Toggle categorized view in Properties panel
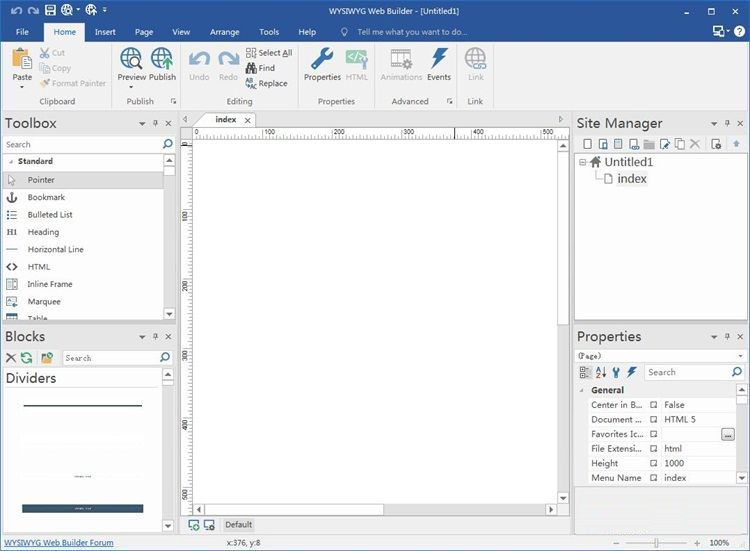Image resolution: width=750 pixels, height=551 pixels. 585,372
